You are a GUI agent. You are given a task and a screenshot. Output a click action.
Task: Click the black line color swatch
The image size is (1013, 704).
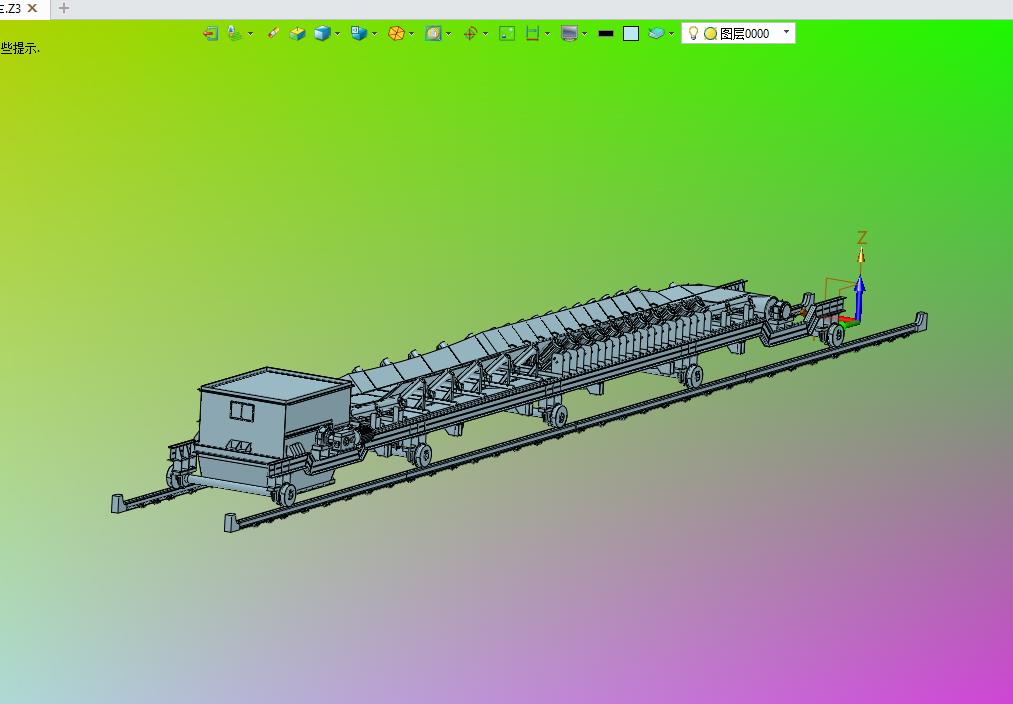(606, 33)
